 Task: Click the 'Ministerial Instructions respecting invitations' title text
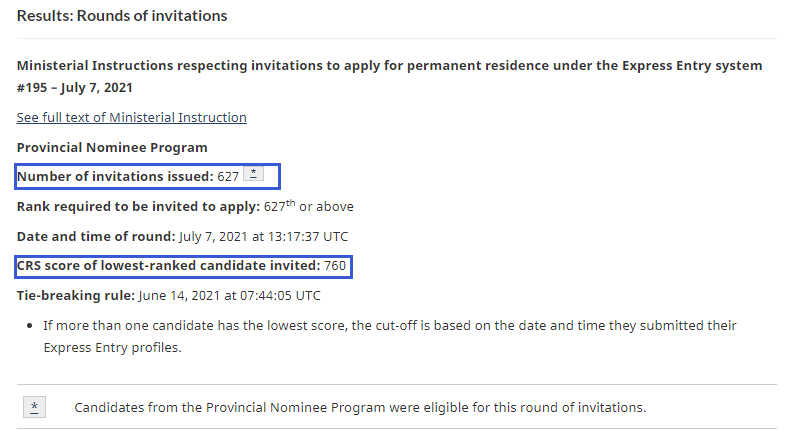[389, 65]
